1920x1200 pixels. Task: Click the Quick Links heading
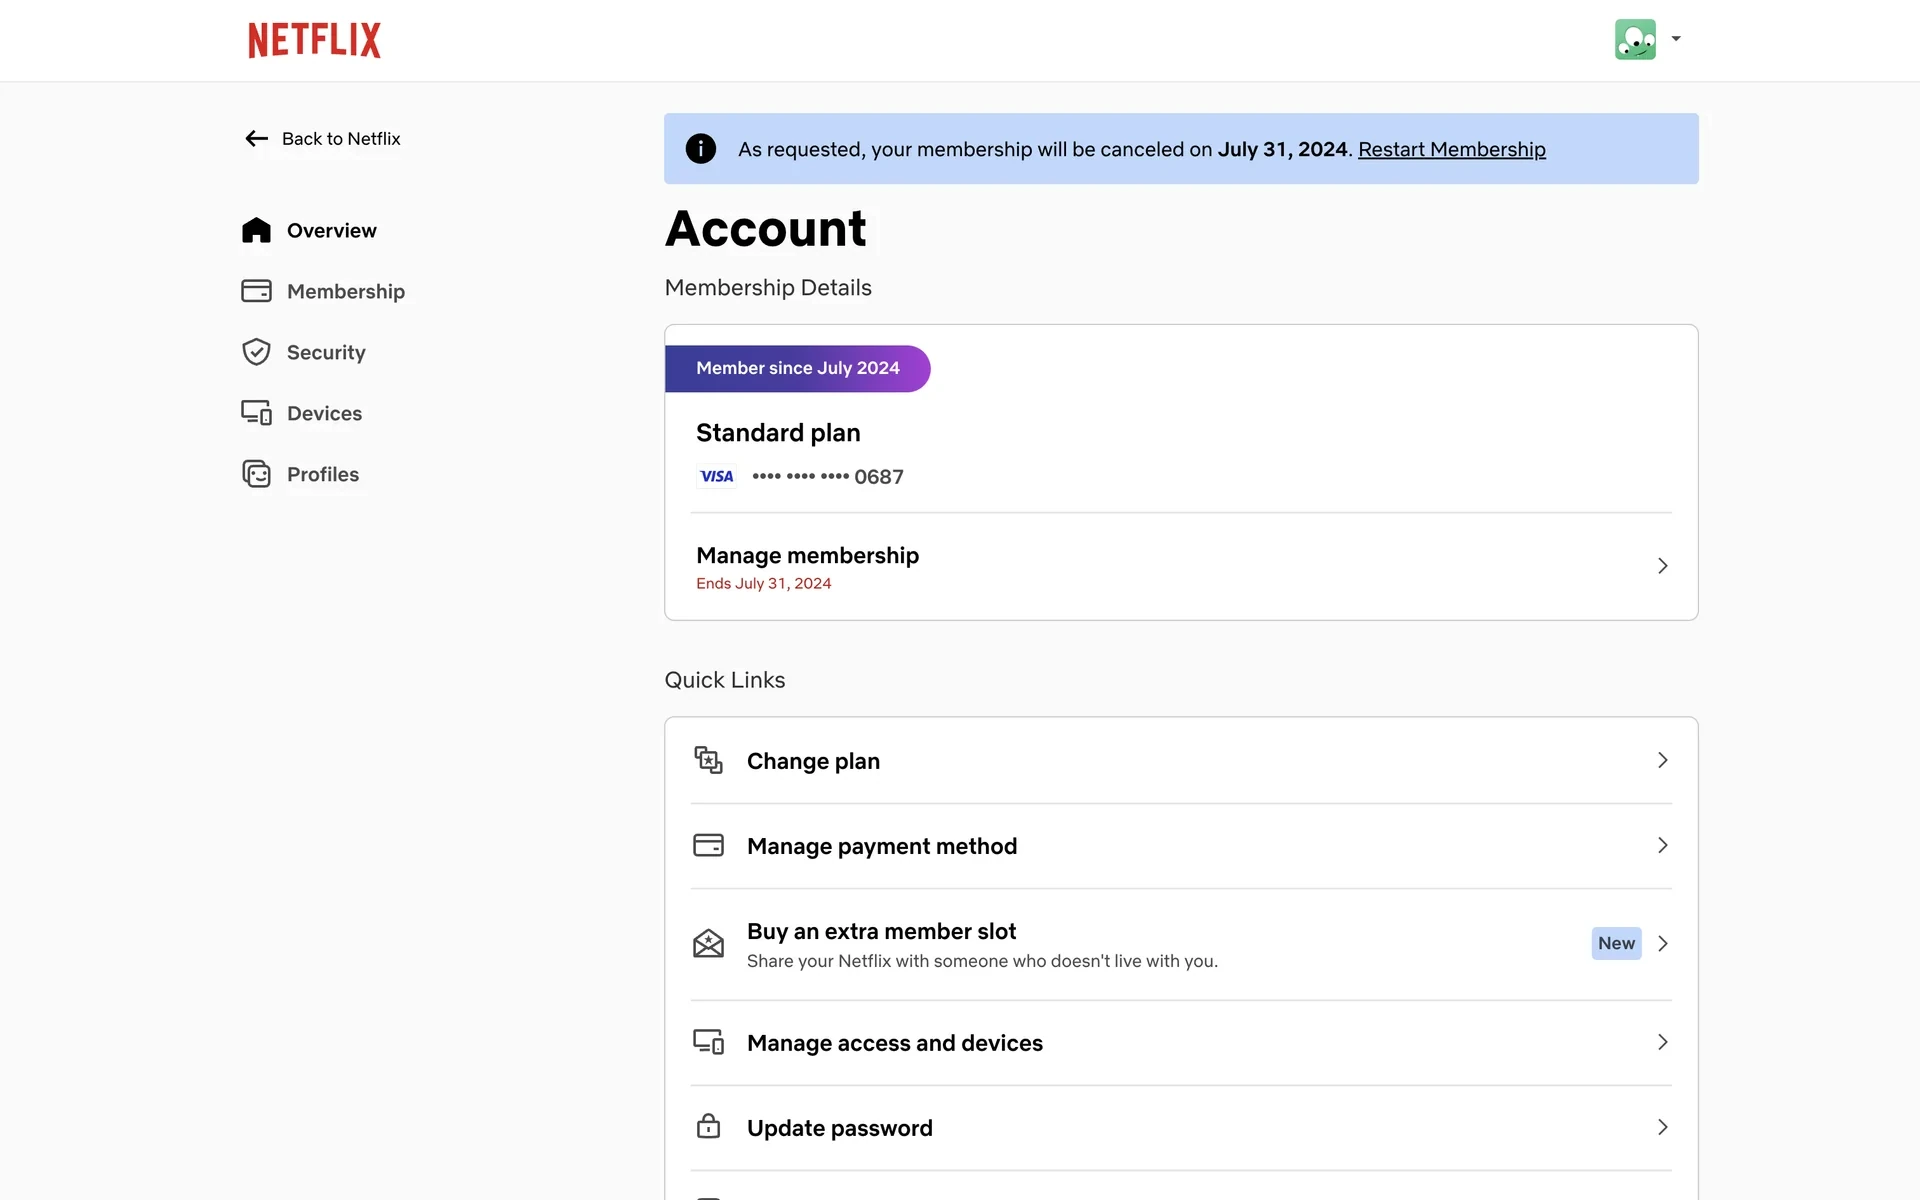pyautogui.click(x=725, y=680)
